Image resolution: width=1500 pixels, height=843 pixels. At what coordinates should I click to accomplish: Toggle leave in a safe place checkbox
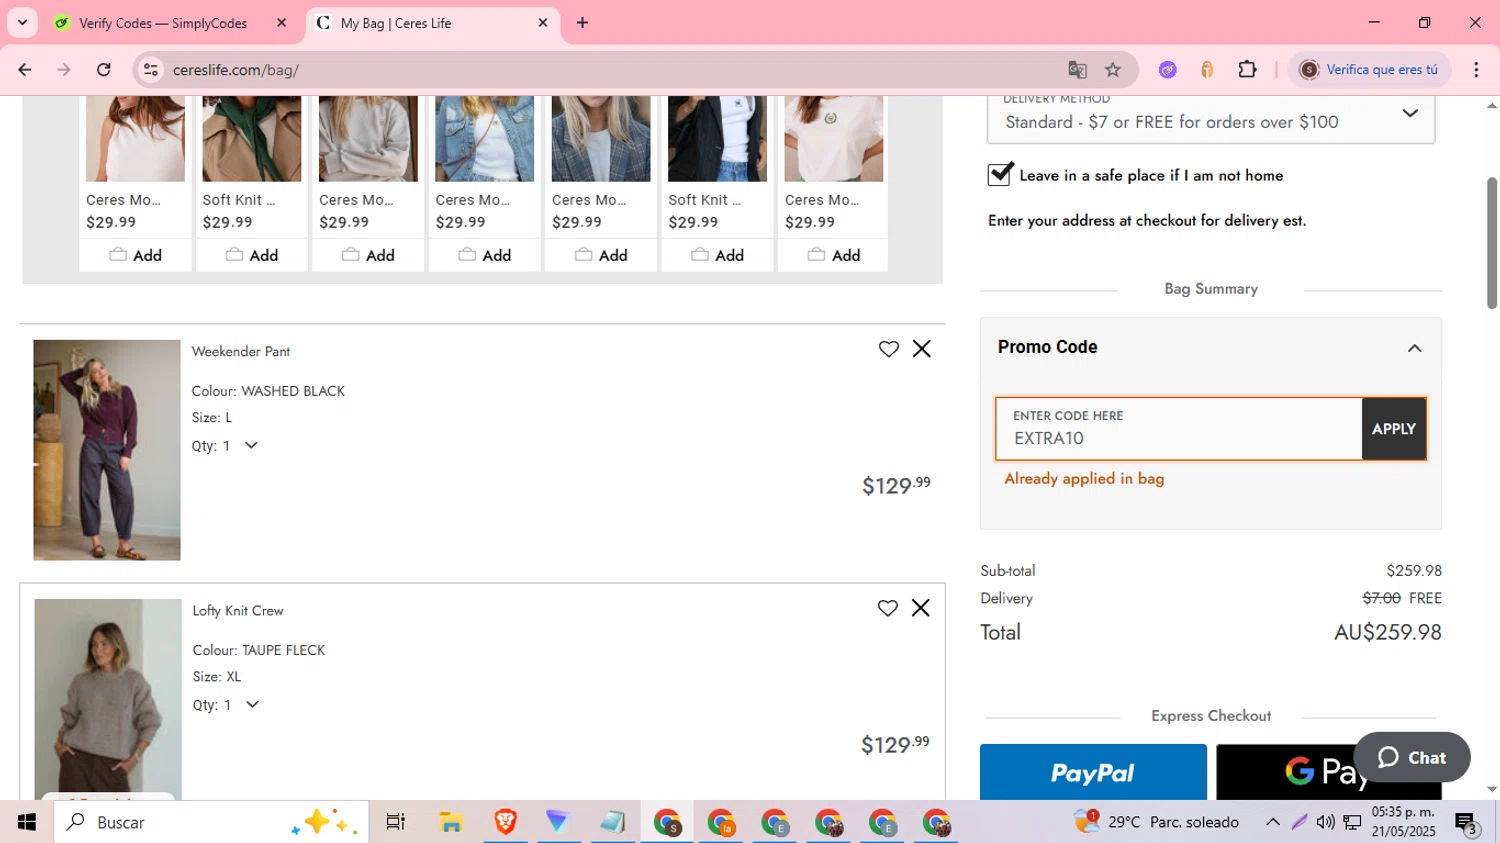point(1000,174)
